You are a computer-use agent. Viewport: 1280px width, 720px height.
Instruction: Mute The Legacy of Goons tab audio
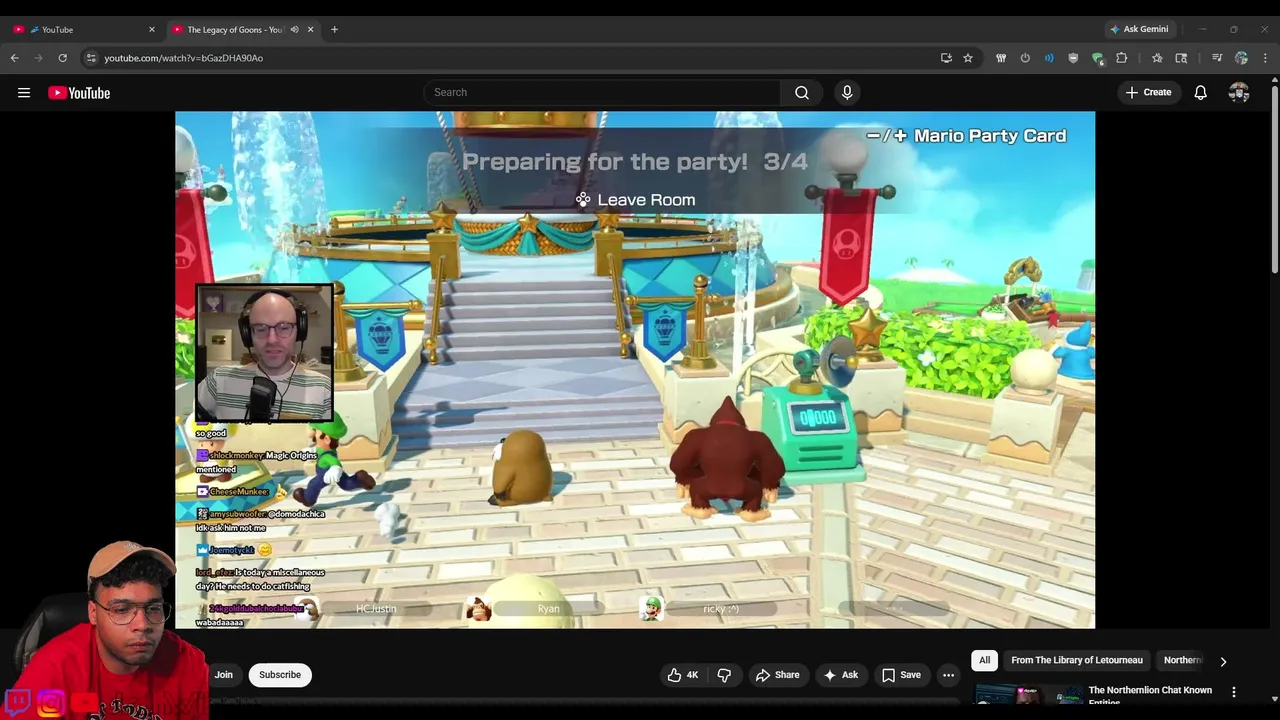click(294, 30)
